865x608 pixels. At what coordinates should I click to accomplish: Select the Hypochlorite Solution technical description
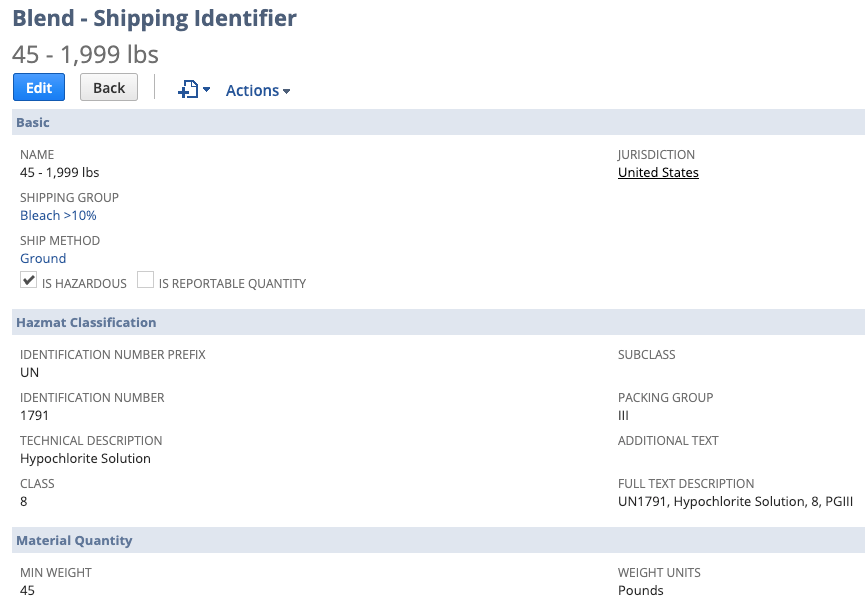tap(85, 458)
